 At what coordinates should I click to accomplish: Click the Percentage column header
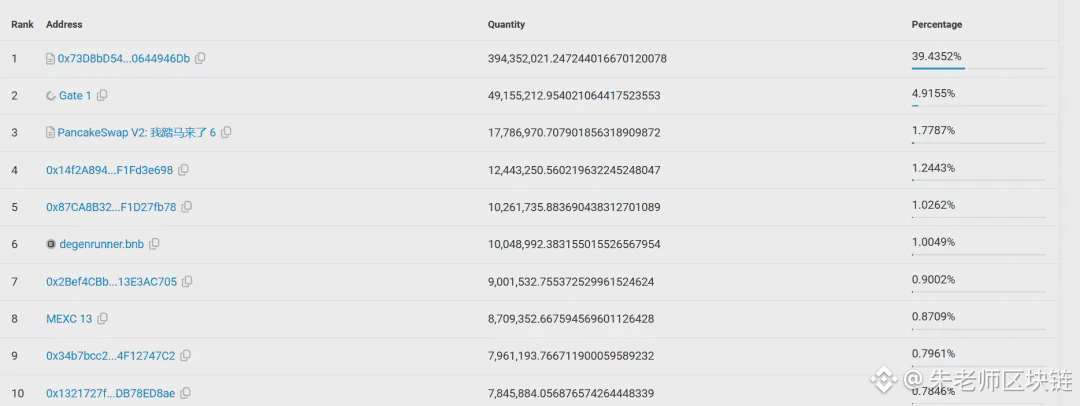click(x=936, y=24)
